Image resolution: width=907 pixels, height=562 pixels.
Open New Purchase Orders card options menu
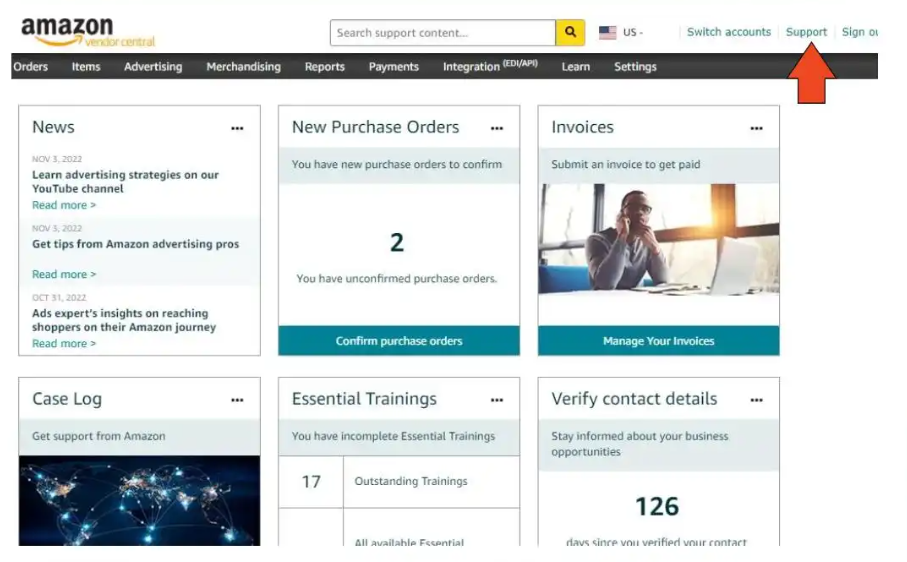click(497, 128)
